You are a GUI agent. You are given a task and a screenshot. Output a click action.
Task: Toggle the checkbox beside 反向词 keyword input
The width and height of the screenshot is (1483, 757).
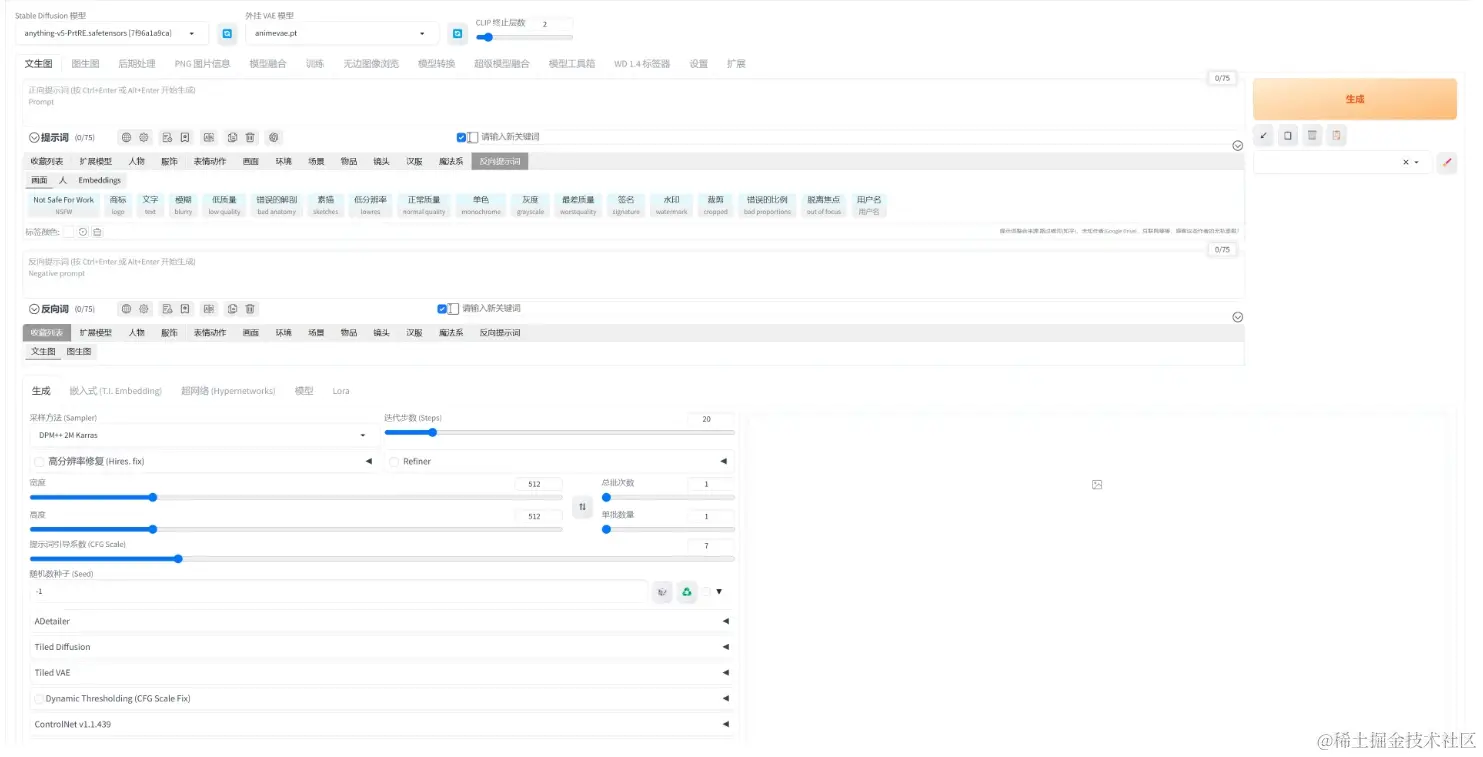pyautogui.click(x=442, y=309)
